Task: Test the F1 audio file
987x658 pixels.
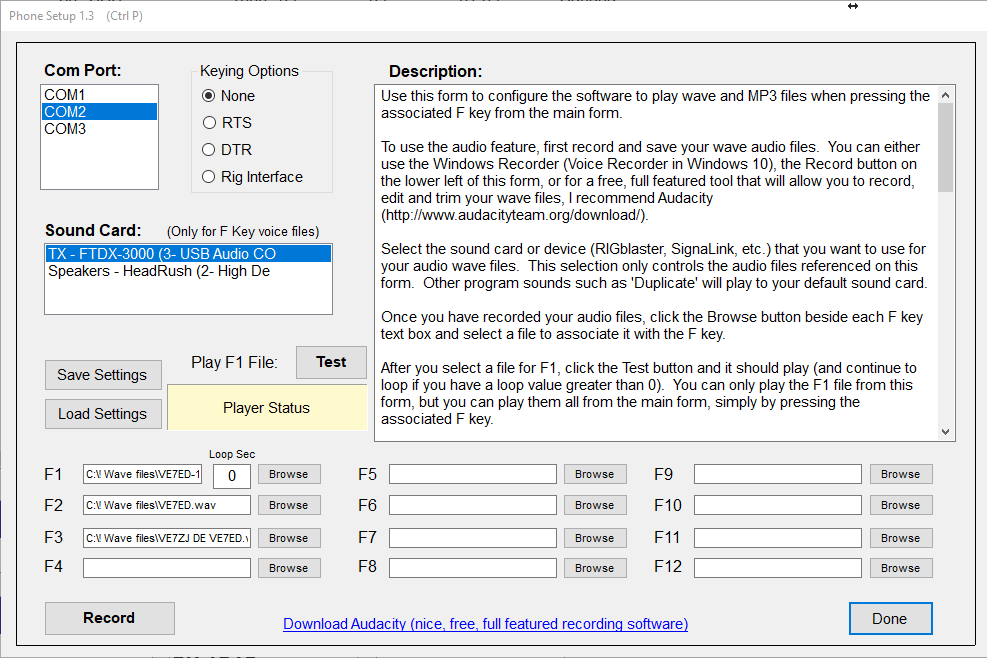Action: tap(331, 362)
